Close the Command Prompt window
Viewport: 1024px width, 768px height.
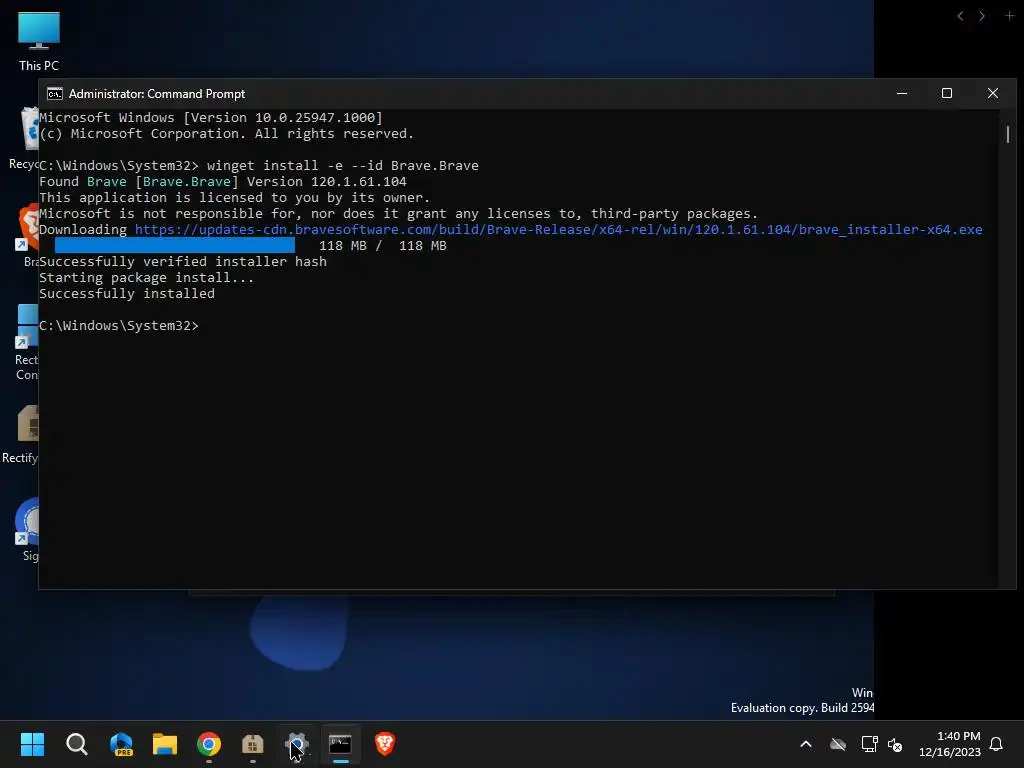pyautogui.click(x=993, y=93)
